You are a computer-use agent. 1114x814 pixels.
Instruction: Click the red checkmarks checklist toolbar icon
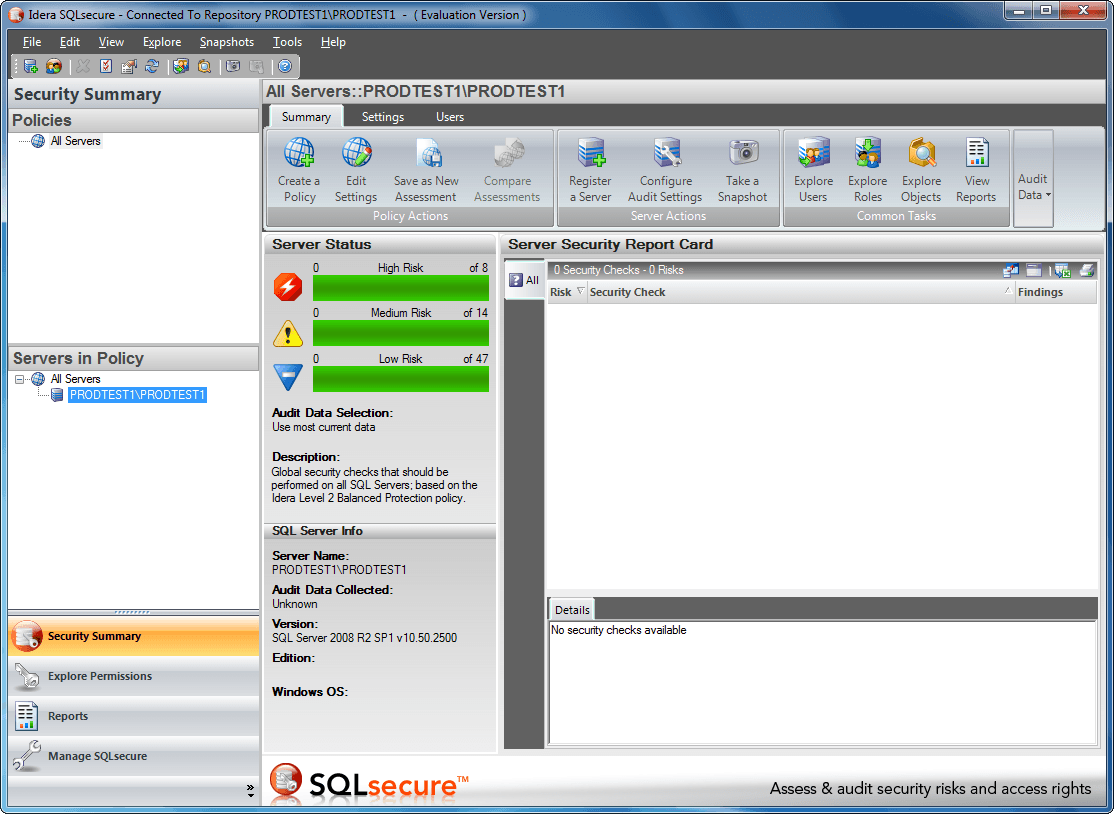tap(106, 67)
